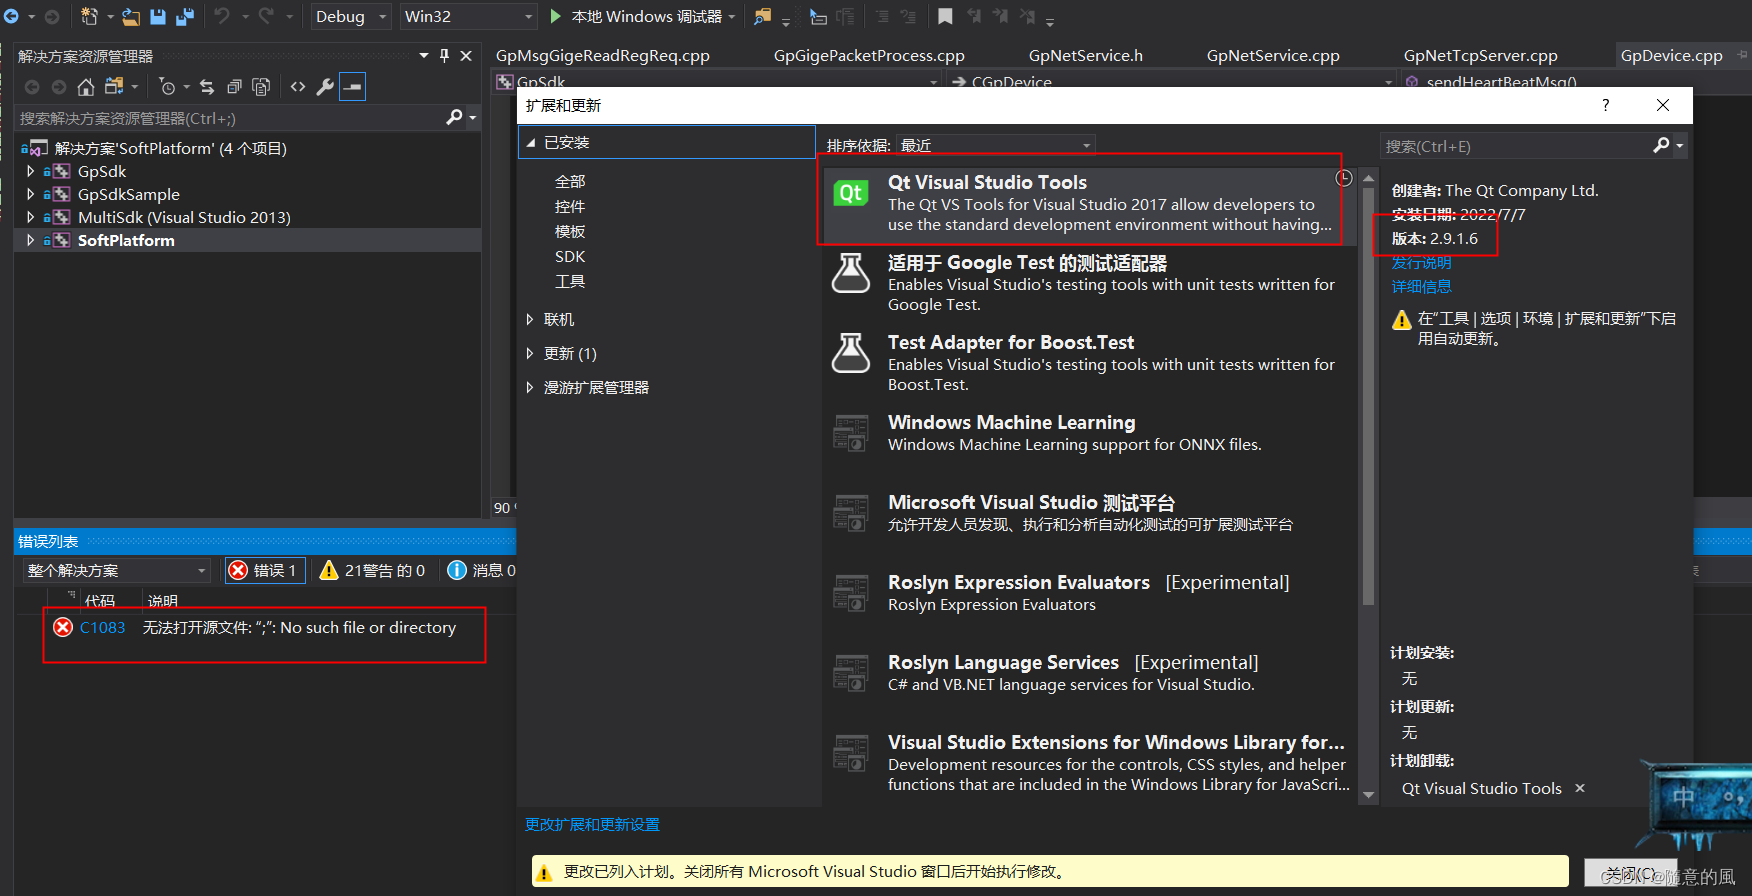Expand the Online category
This screenshot has width=1752, height=896.
click(x=530, y=319)
